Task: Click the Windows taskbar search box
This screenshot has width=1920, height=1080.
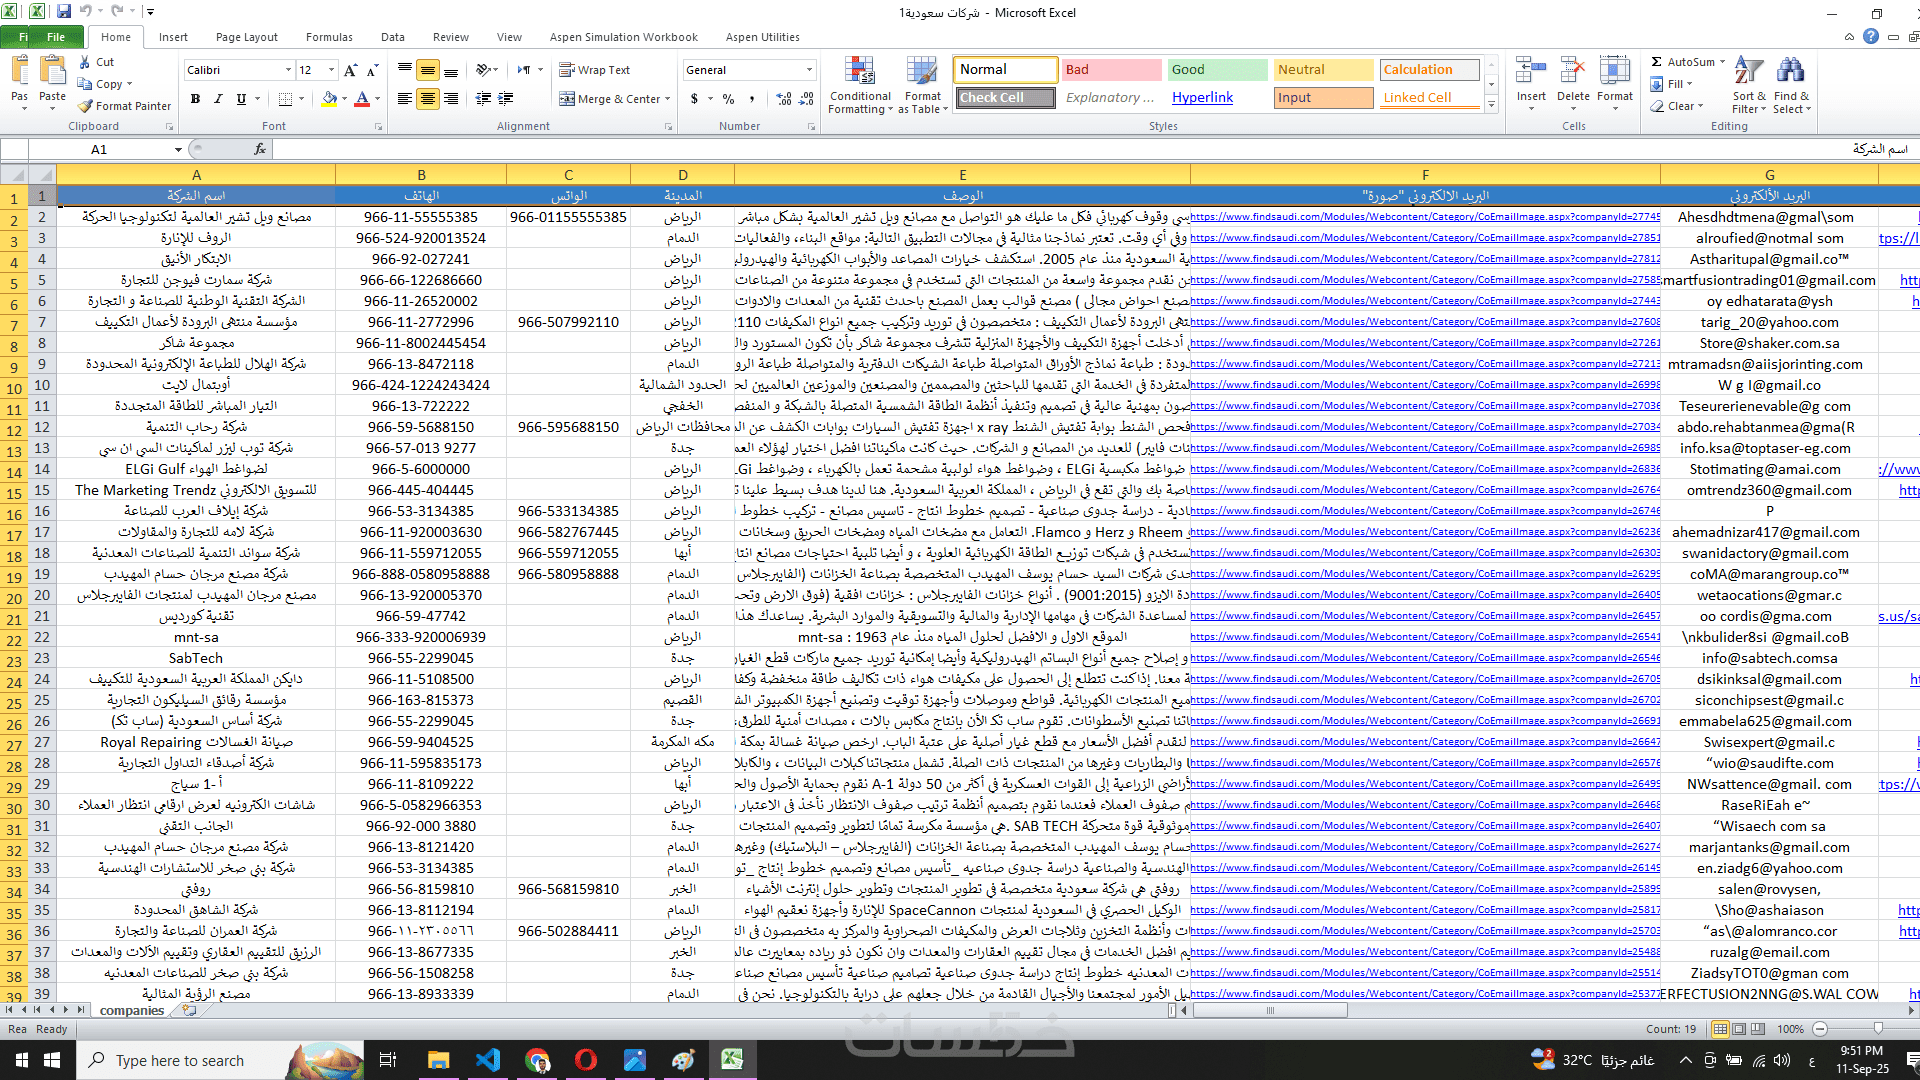Action: (180, 1061)
